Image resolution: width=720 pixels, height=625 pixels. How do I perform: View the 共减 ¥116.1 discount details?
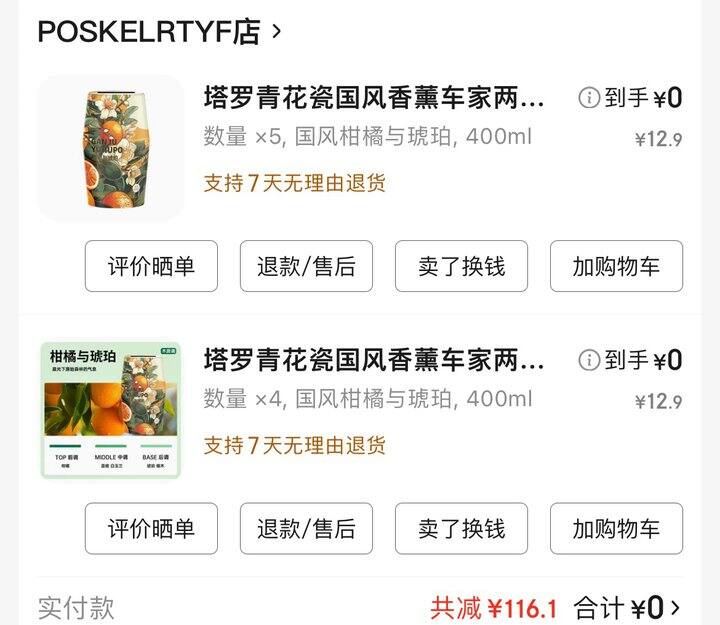click(494, 608)
